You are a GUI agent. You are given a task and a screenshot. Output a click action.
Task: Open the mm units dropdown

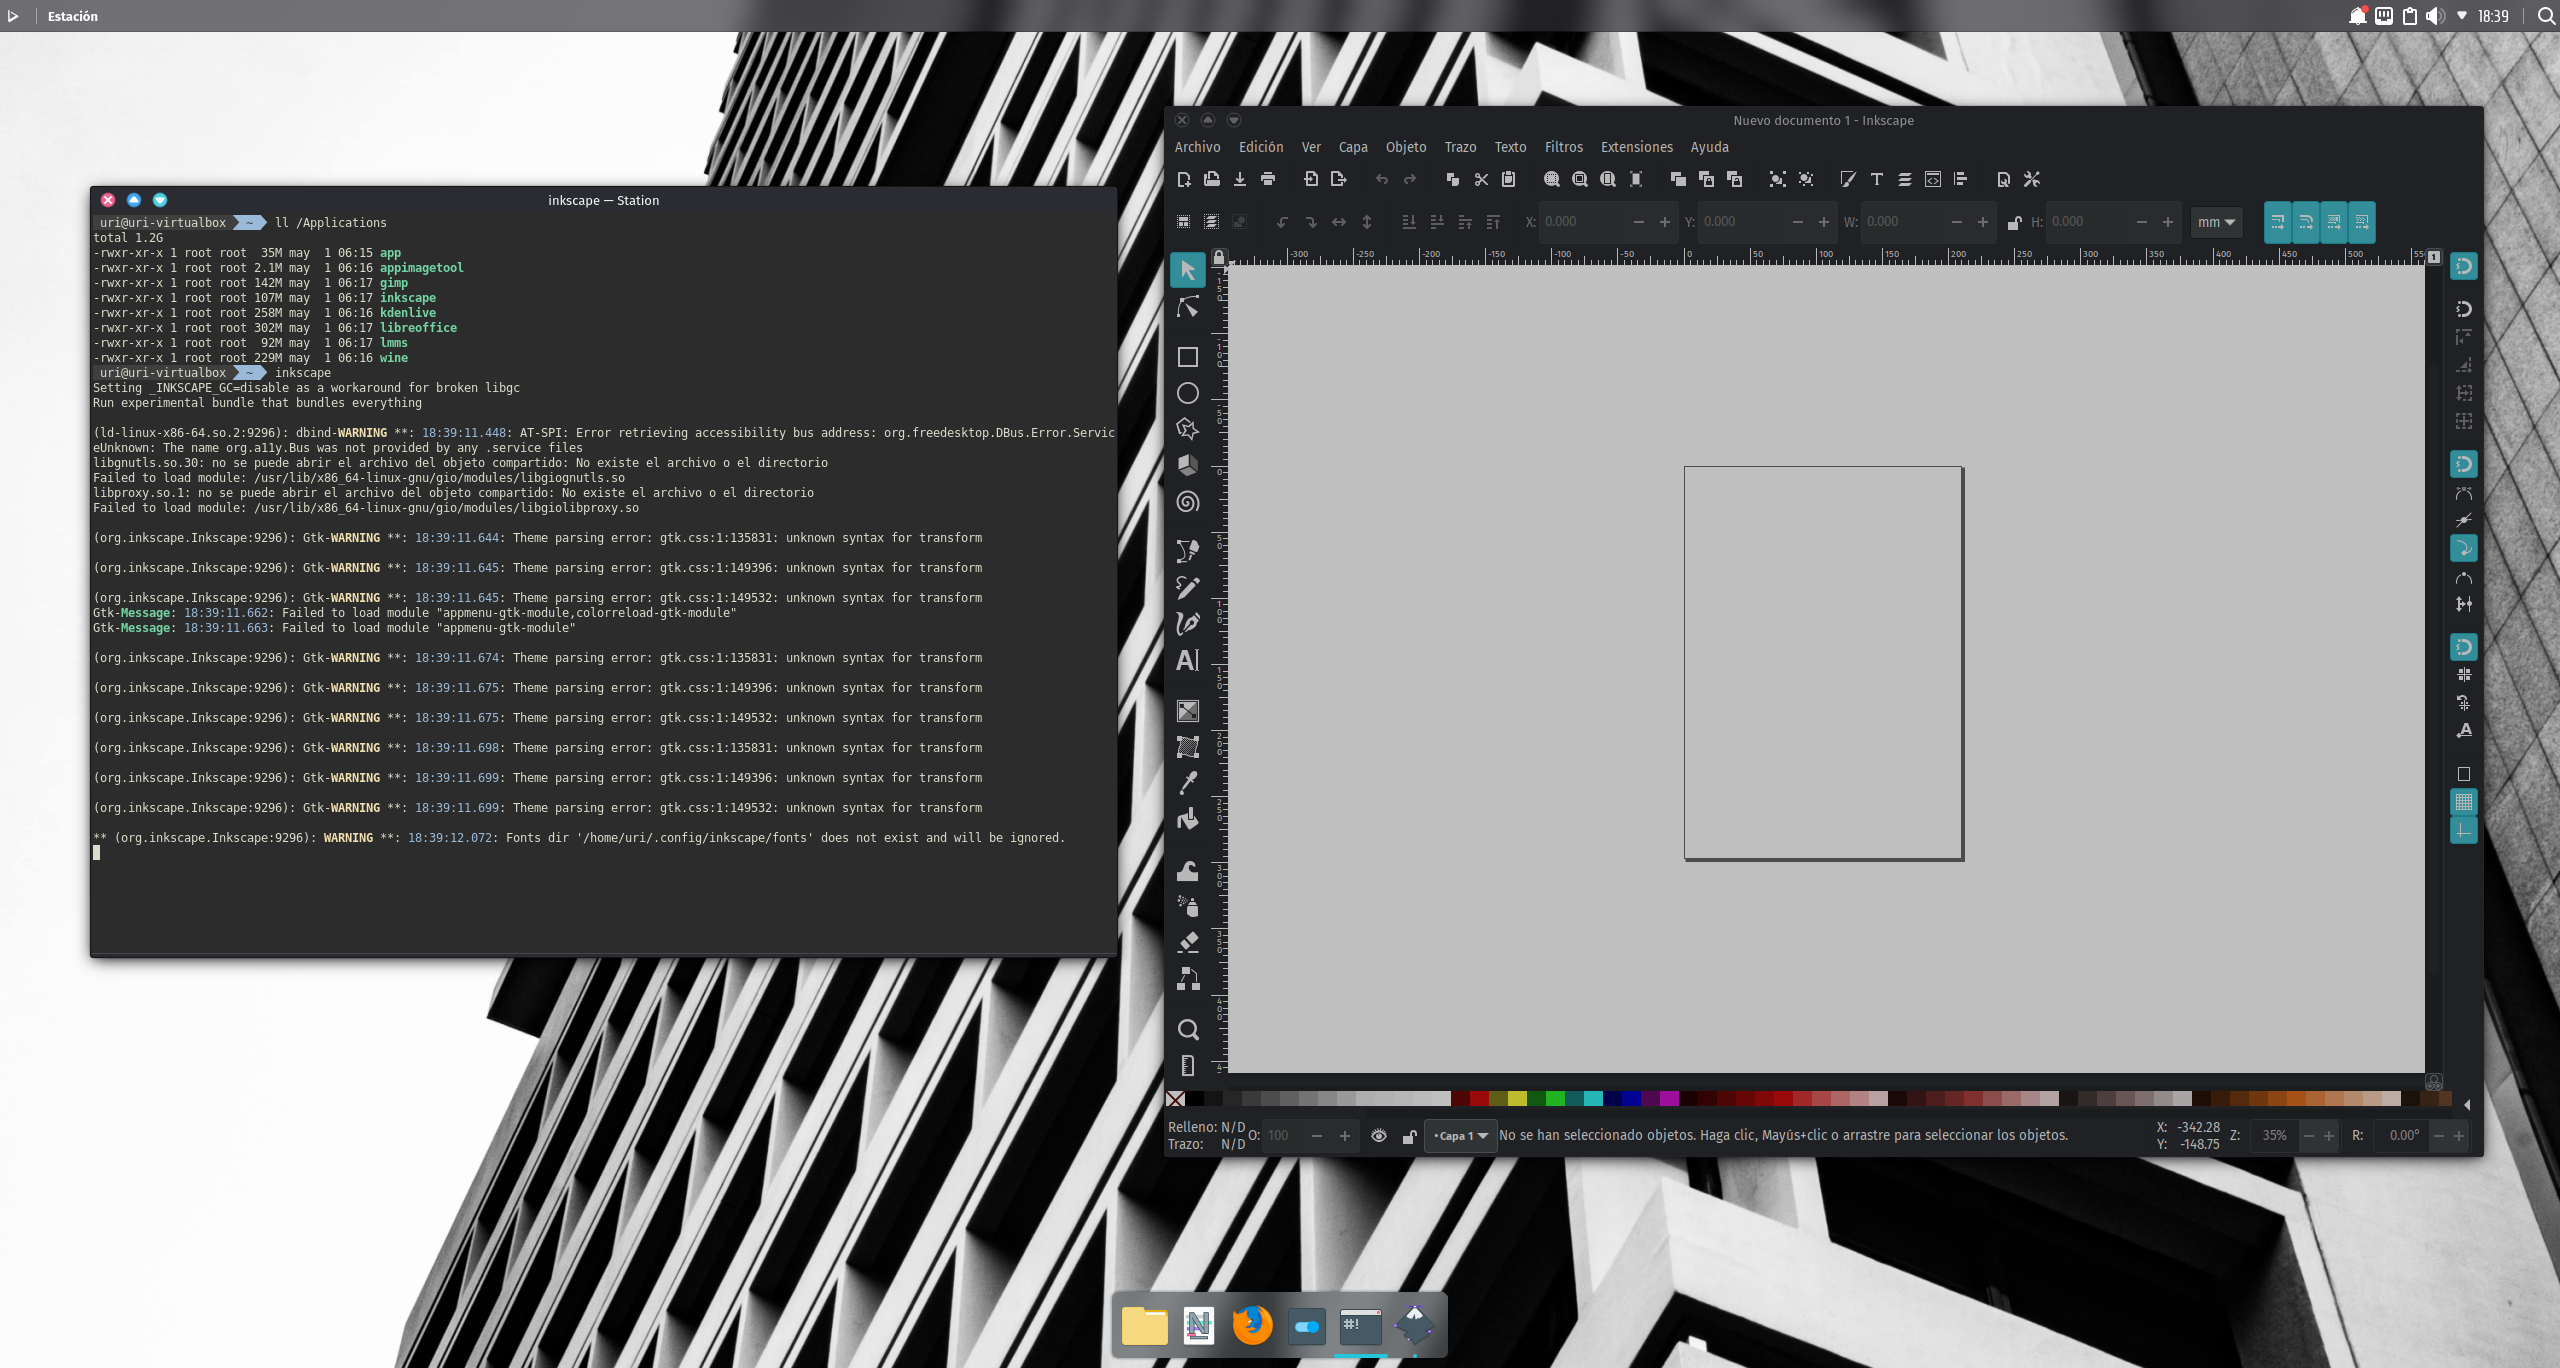[2216, 222]
